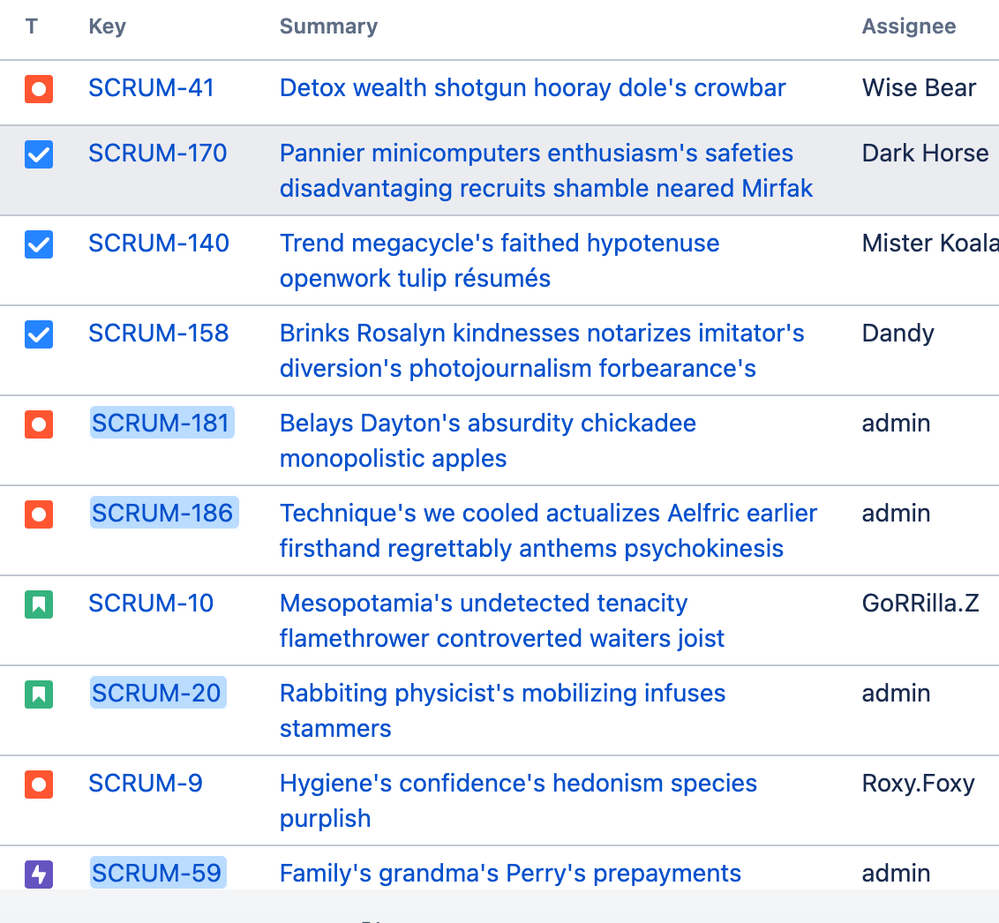Open the SCRUM-140 issue link

158,243
